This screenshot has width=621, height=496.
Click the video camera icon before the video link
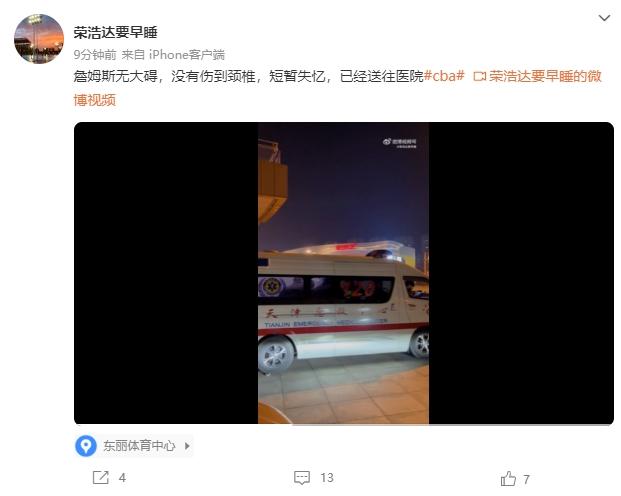479,76
